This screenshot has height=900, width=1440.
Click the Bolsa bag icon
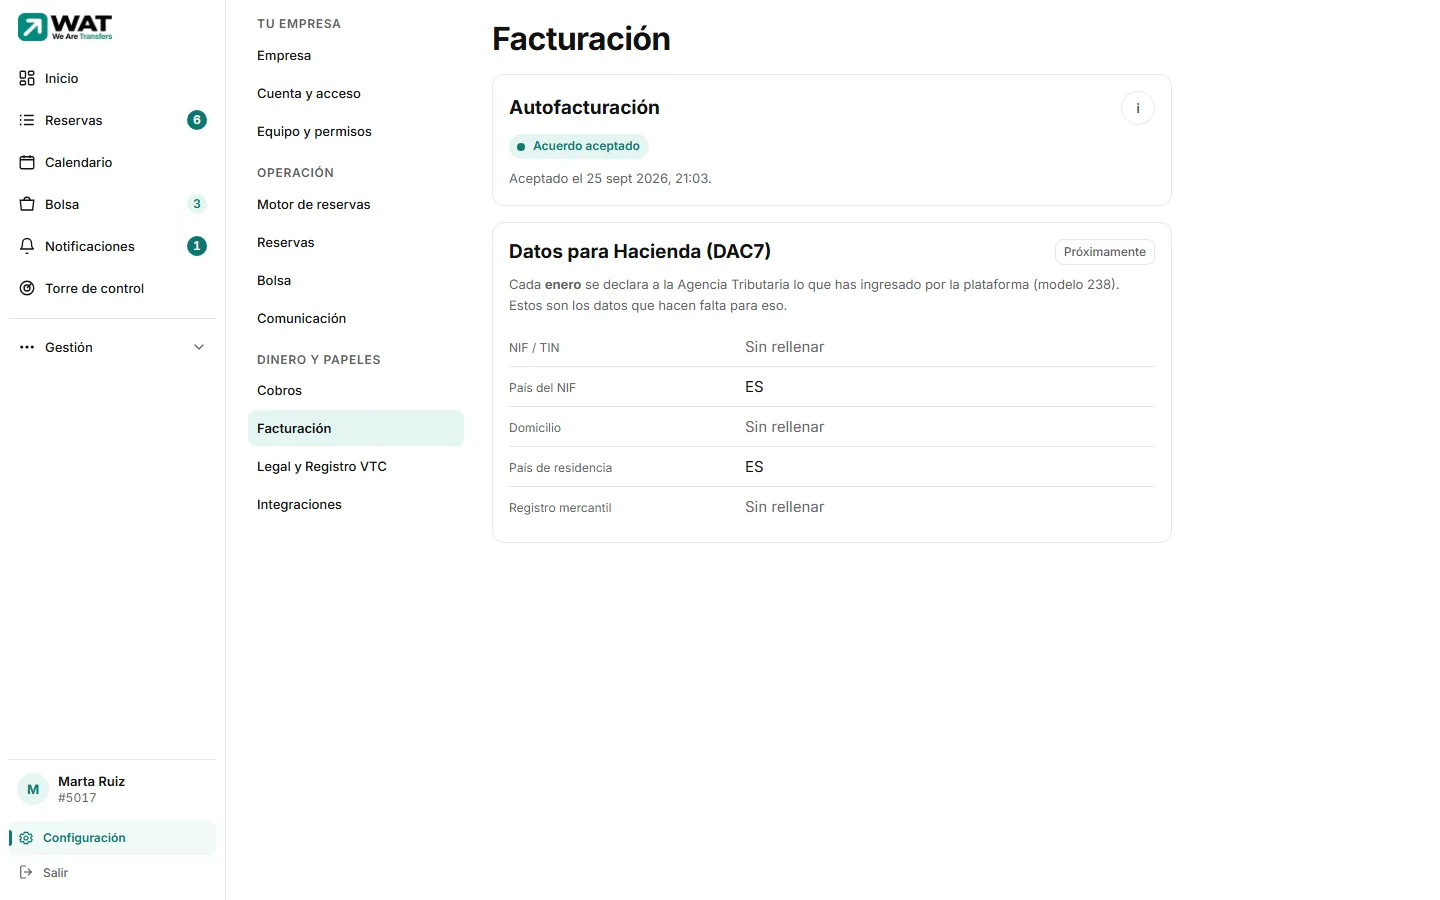click(27, 204)
